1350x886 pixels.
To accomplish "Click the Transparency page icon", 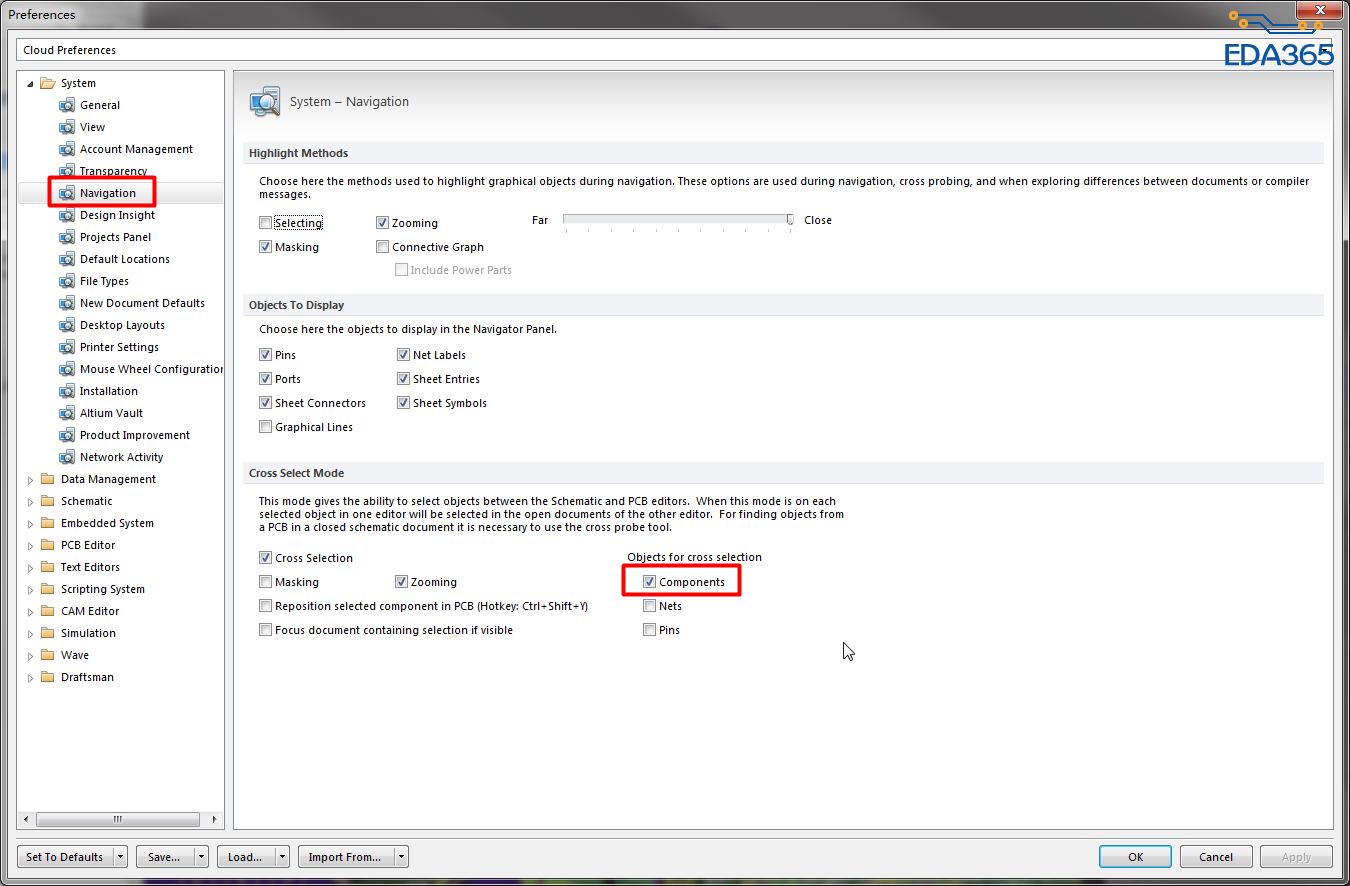I will [x=67, y=171].
